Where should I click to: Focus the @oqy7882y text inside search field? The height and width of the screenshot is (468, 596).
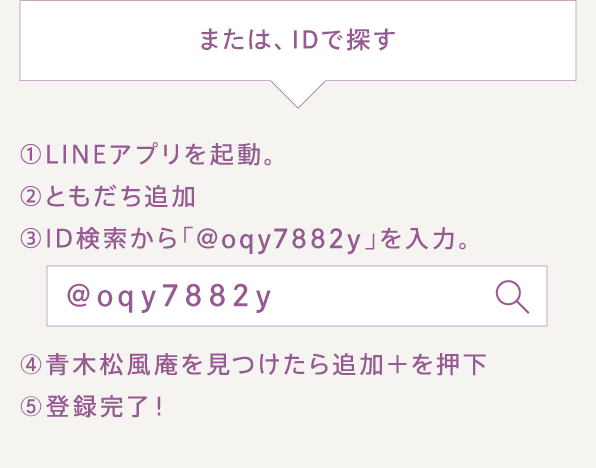pos(169,297)
